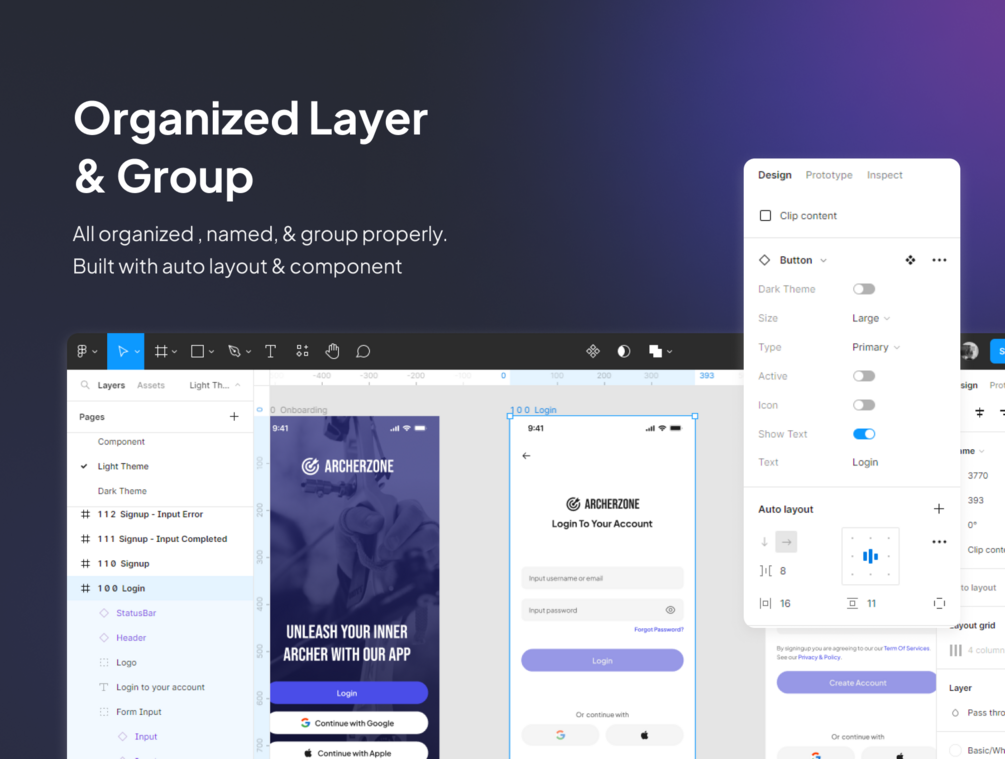Viewport: 1005px width, 759px height.
Task: Switch to the Inspect tab
Action: pyautogui.click(x=885, y=175)
